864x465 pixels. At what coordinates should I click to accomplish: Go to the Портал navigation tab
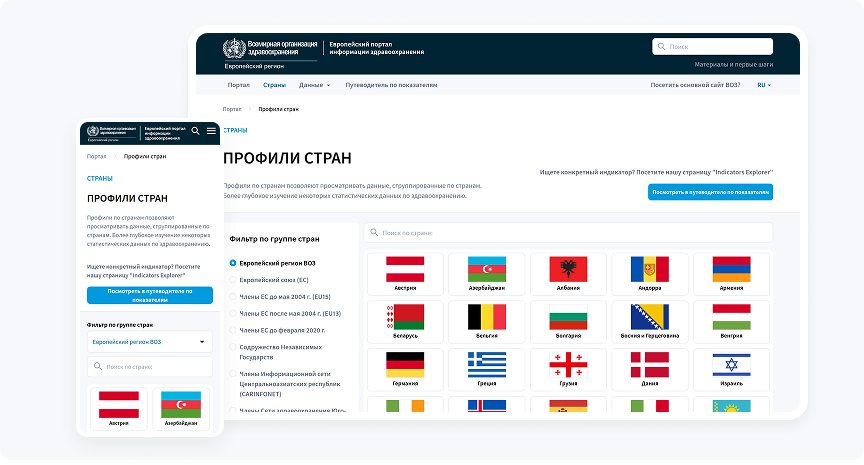coord(238,85)
